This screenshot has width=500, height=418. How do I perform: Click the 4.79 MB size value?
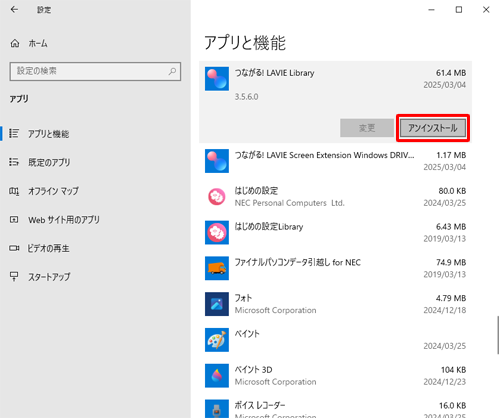pos(451,298)
